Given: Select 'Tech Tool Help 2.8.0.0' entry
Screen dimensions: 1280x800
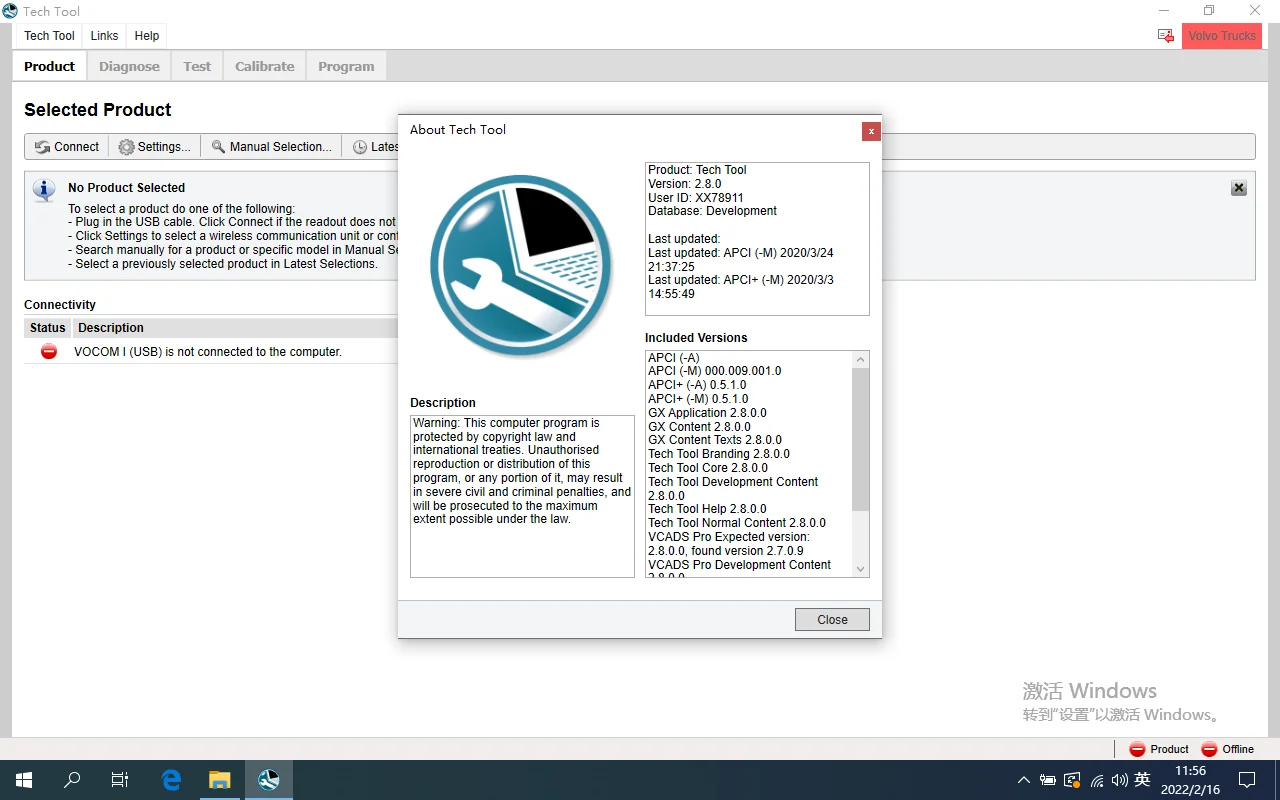Looking at the screenshot, I should tap(707, 509).
